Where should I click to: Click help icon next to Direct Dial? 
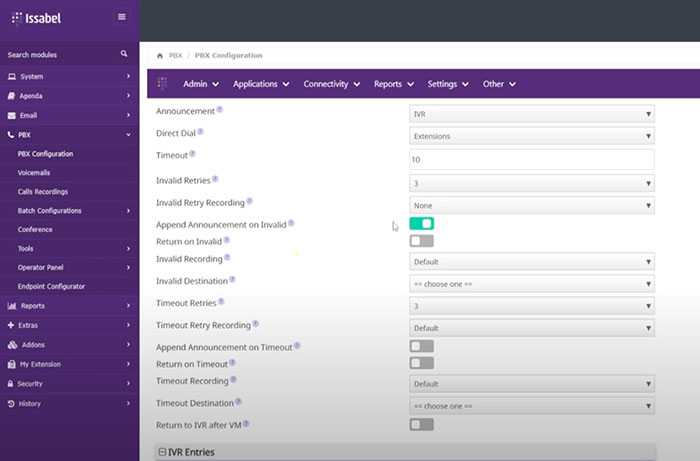[200, 131]
